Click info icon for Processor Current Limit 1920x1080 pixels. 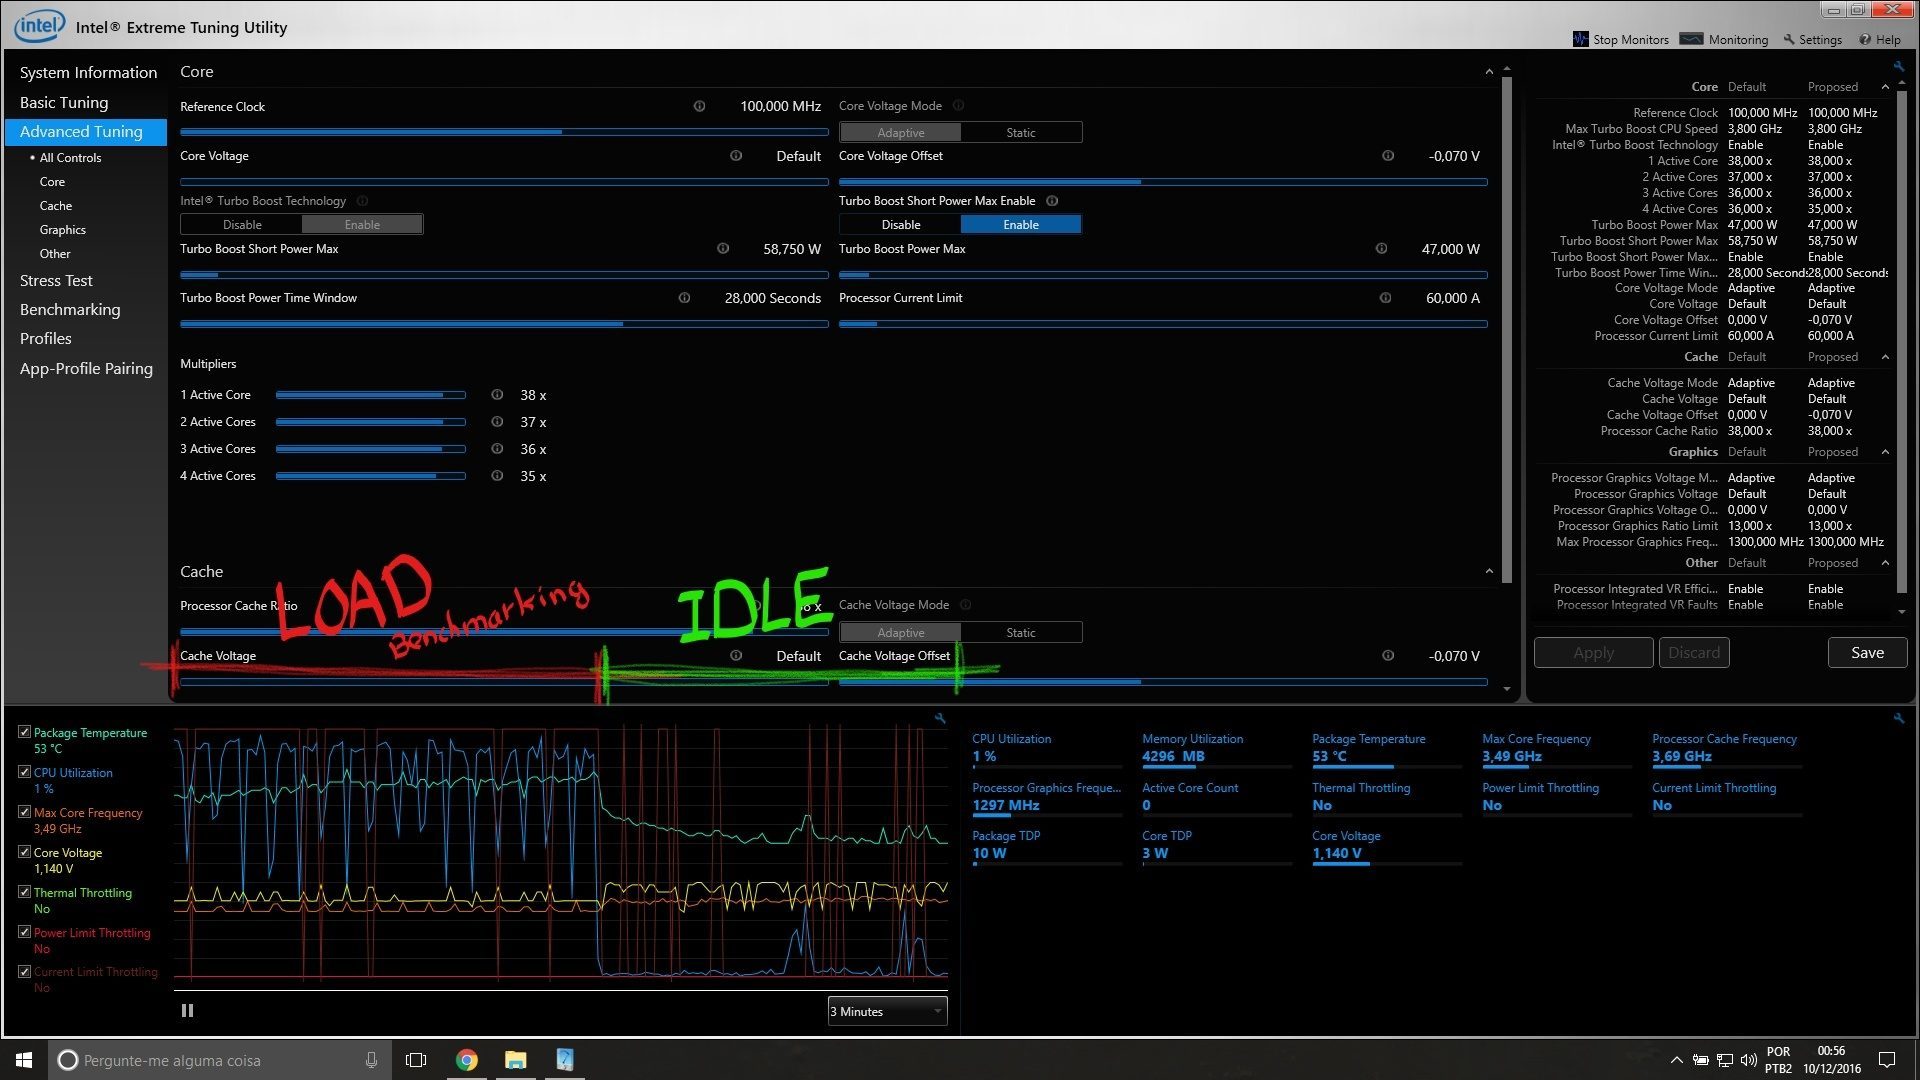click(1385, 298)
